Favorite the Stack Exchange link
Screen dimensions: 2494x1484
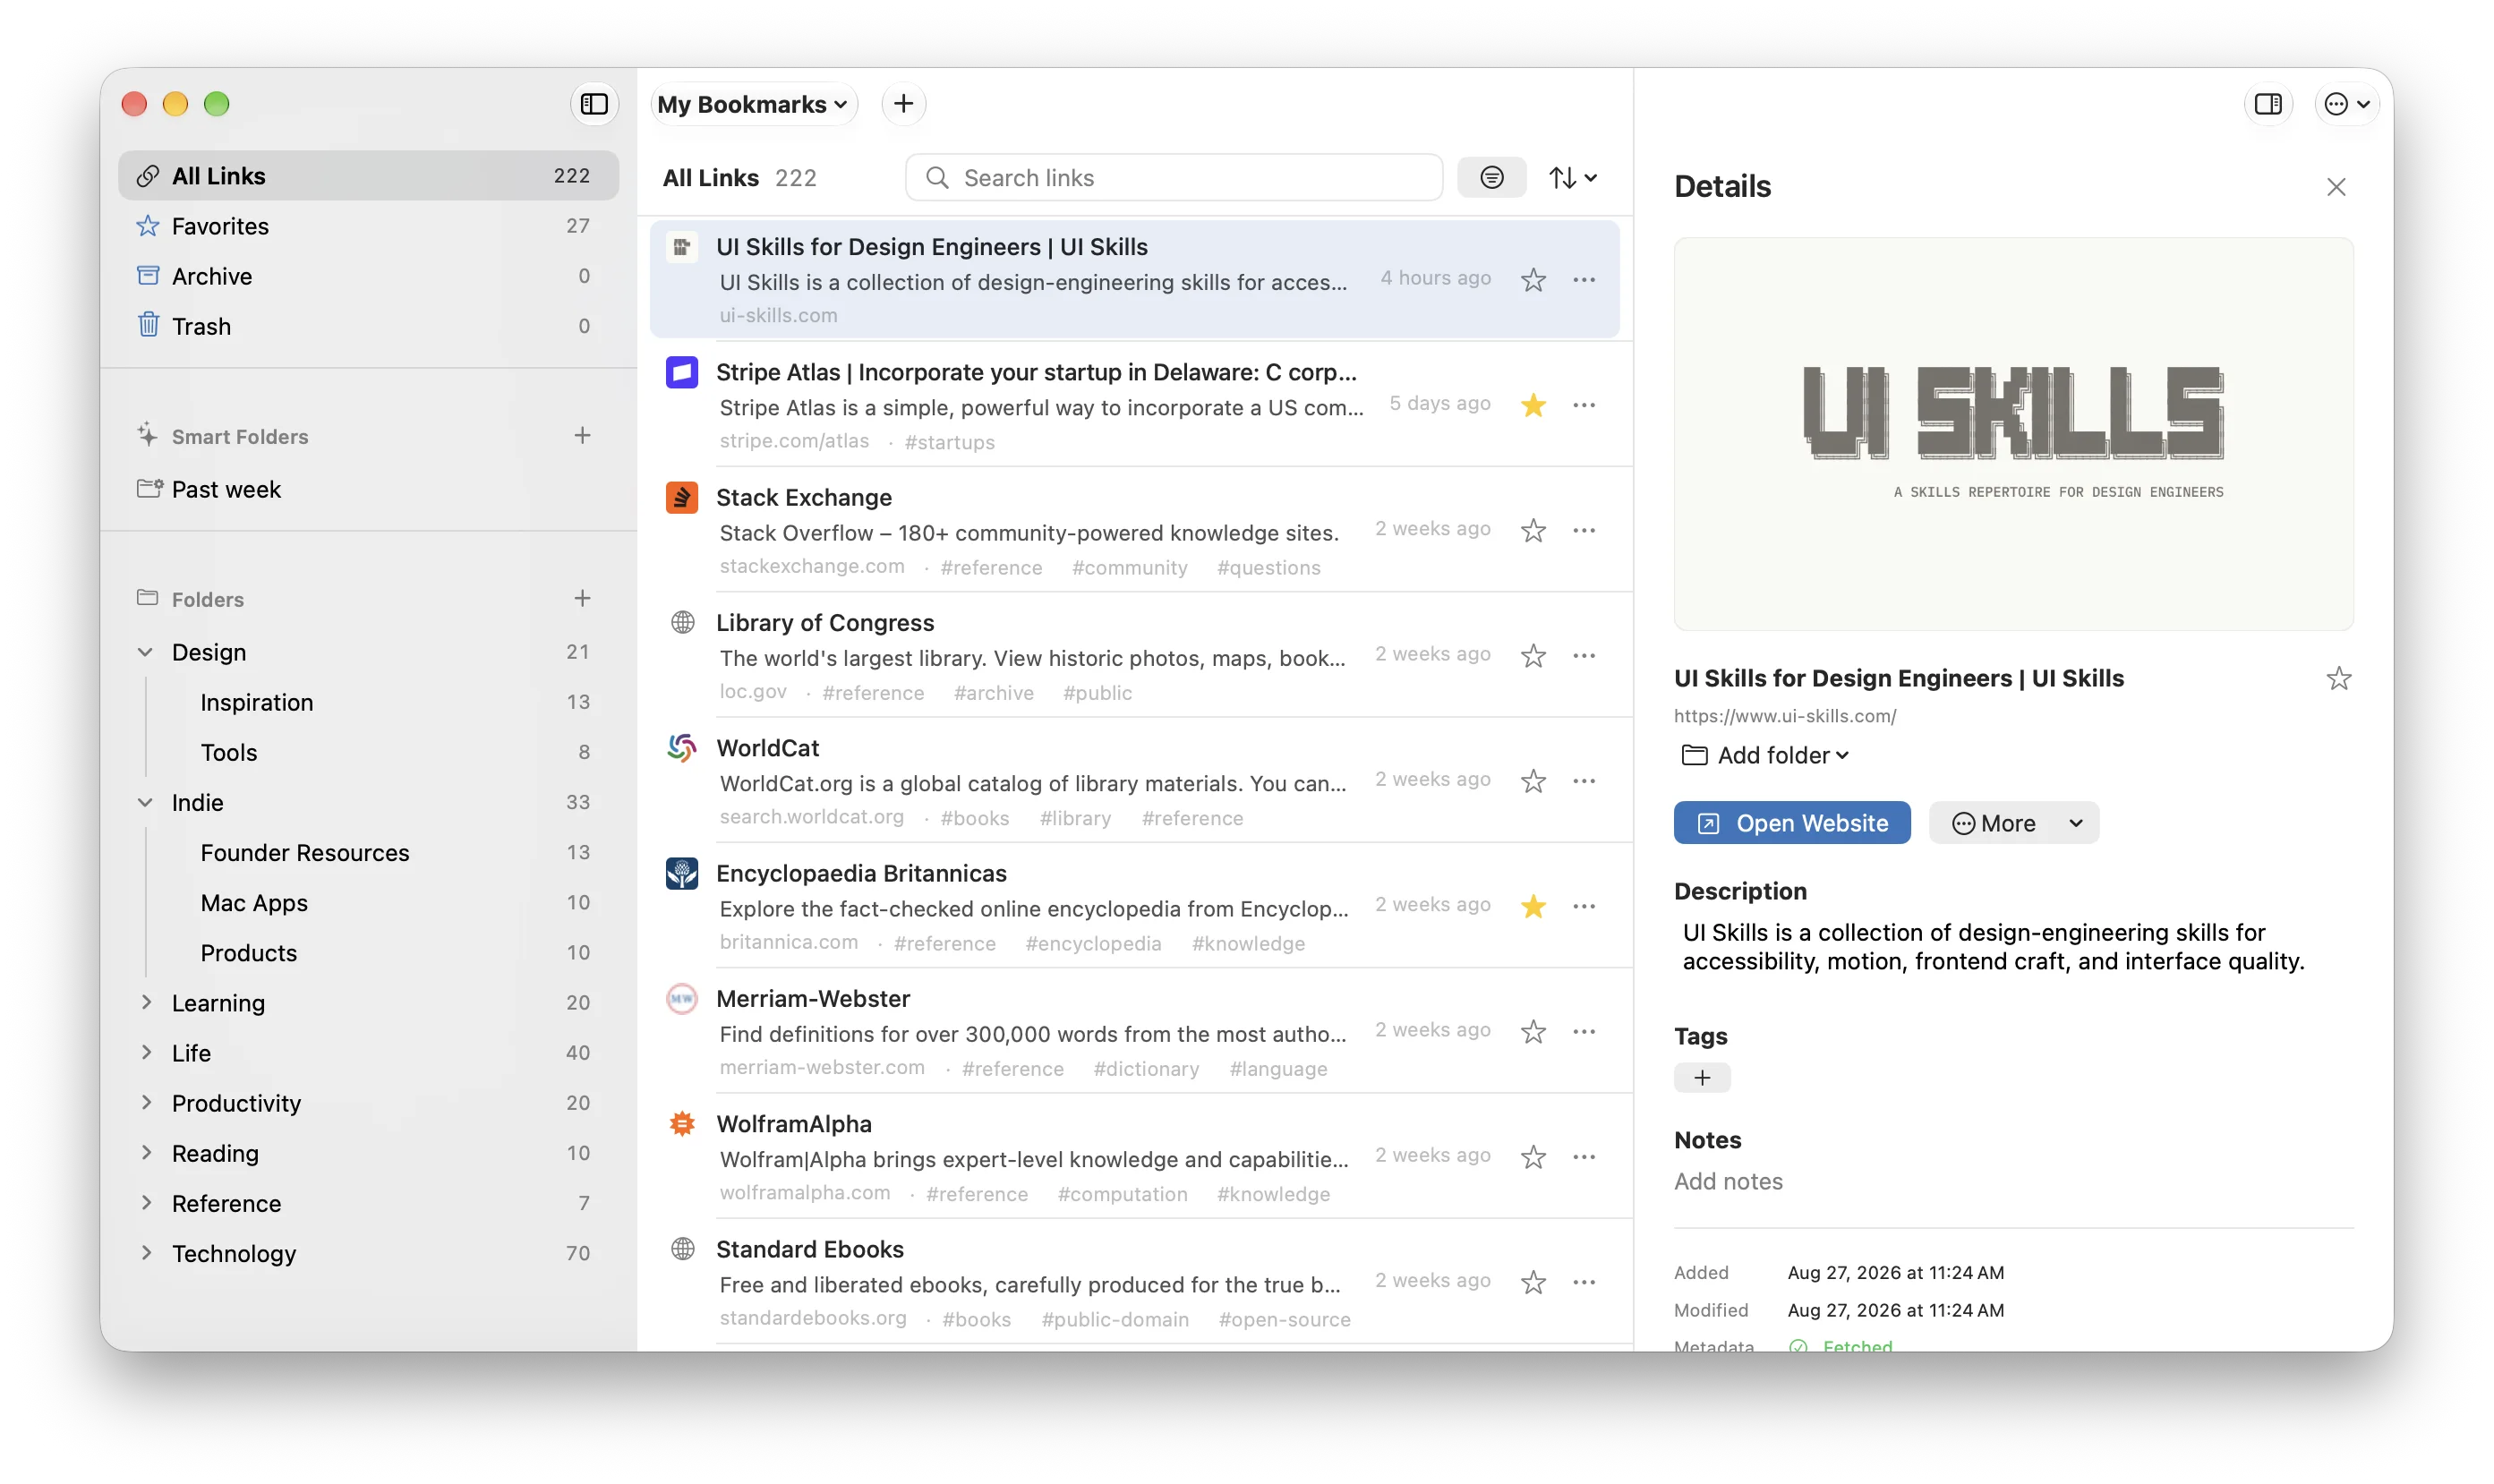1533,530
